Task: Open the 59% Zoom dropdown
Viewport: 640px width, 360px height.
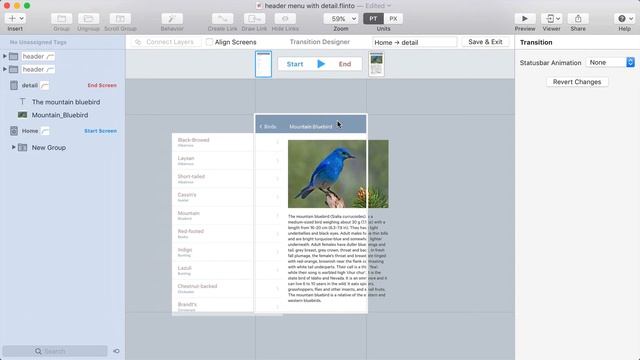Action: [x=341, y=19]
